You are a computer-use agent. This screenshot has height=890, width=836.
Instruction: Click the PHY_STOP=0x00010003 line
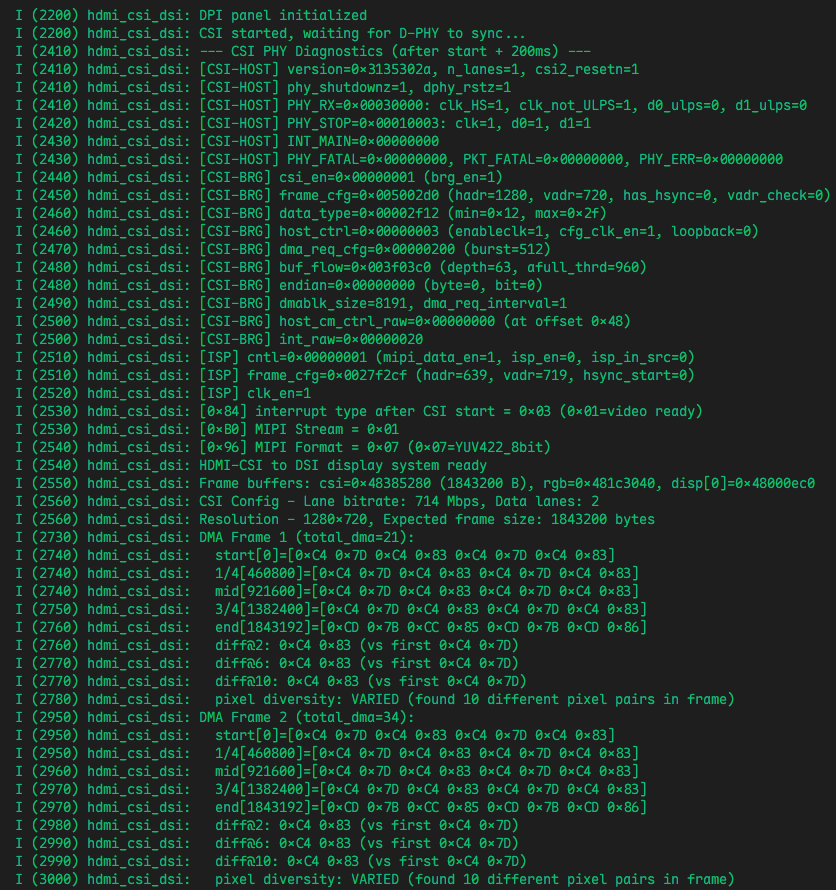[x=303, y=124]
